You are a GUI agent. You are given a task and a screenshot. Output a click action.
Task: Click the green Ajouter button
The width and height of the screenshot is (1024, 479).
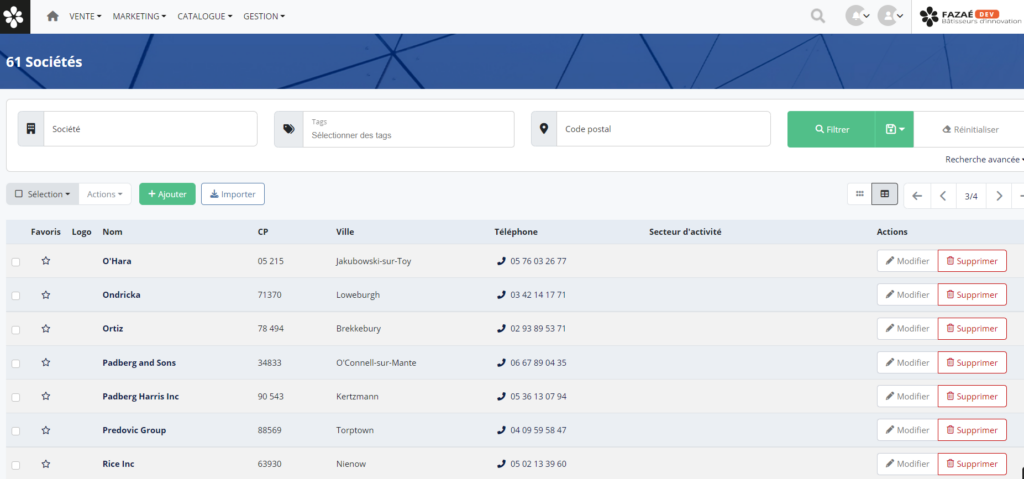pos(167,194)
